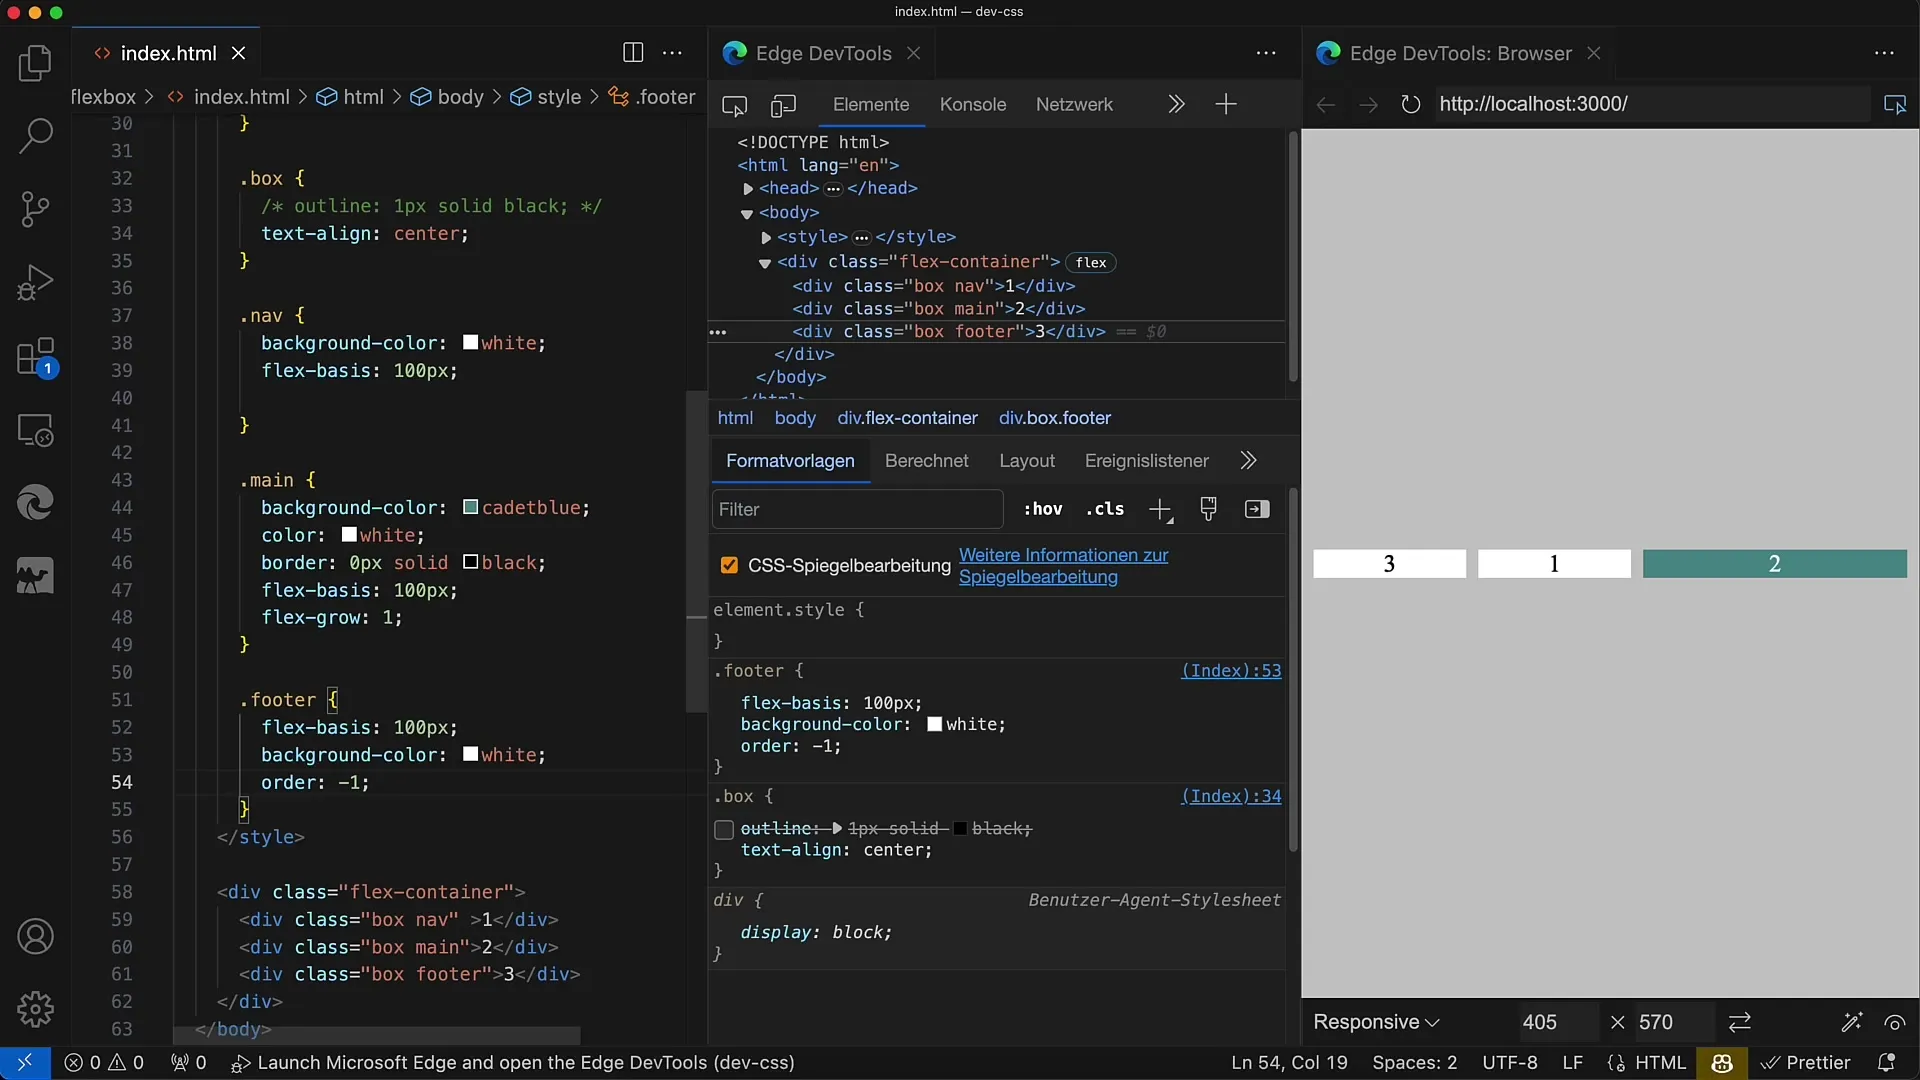1920x1080 pixels.
Task: Click the toggle element state icon (:hov)
Action: 1043,509
